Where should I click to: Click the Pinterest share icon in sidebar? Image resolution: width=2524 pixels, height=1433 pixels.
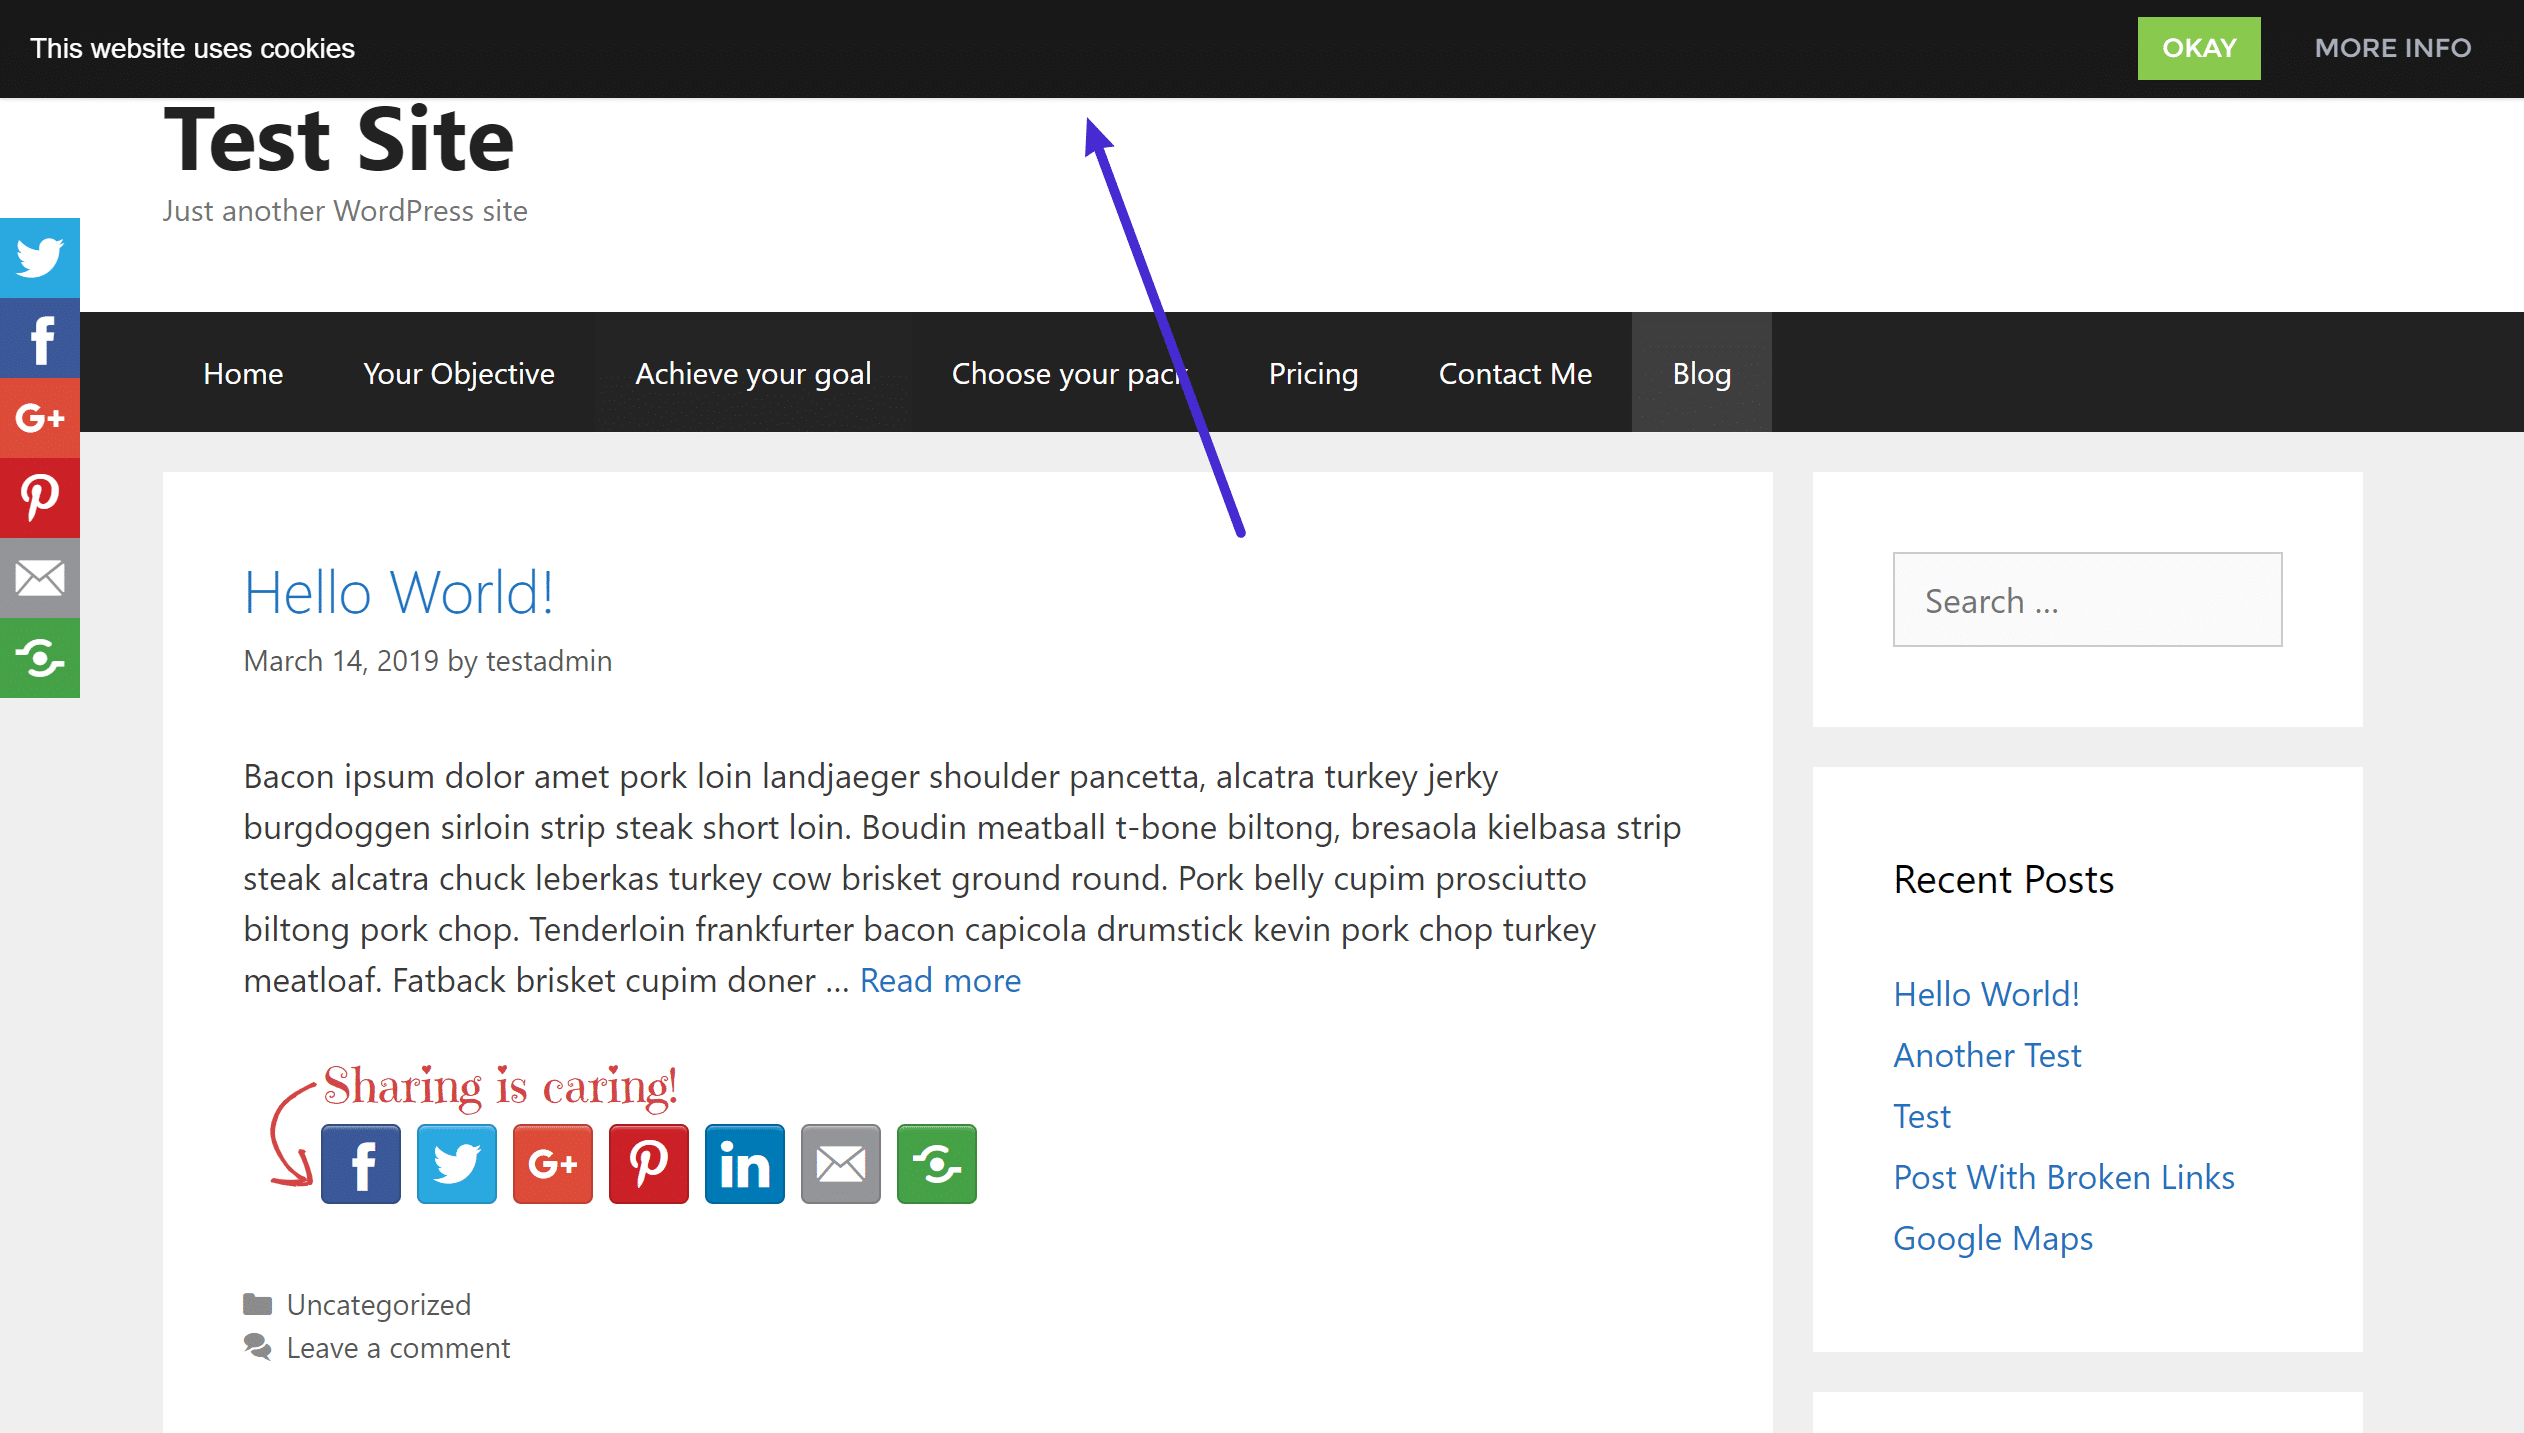tap(40, 497)
